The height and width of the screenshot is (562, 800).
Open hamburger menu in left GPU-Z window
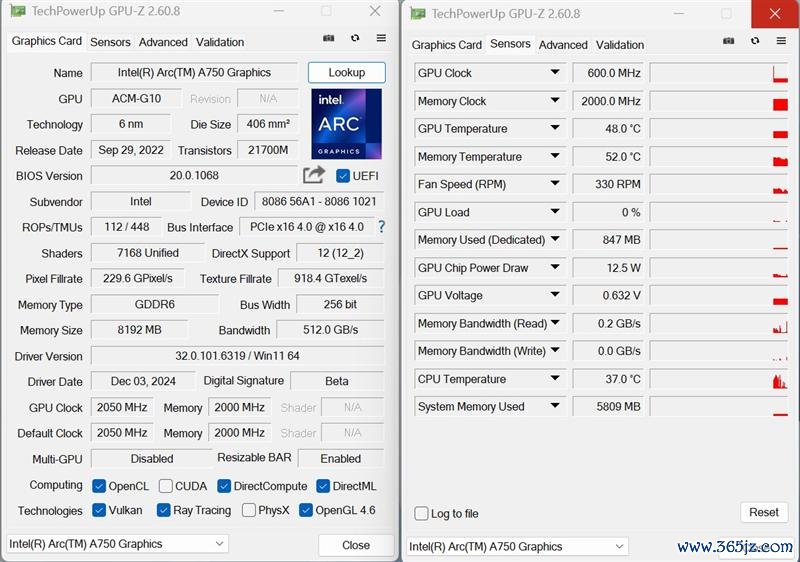tap(381, 38)
